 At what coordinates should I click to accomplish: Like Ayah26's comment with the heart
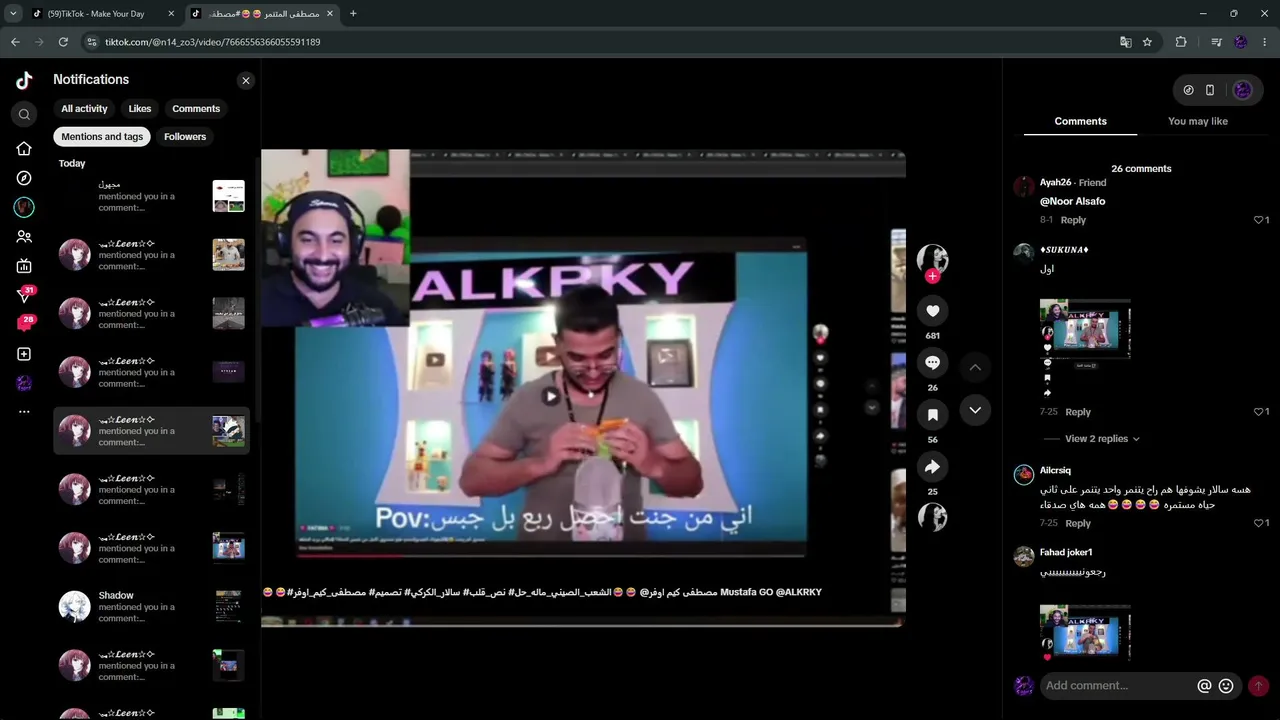1259,220
